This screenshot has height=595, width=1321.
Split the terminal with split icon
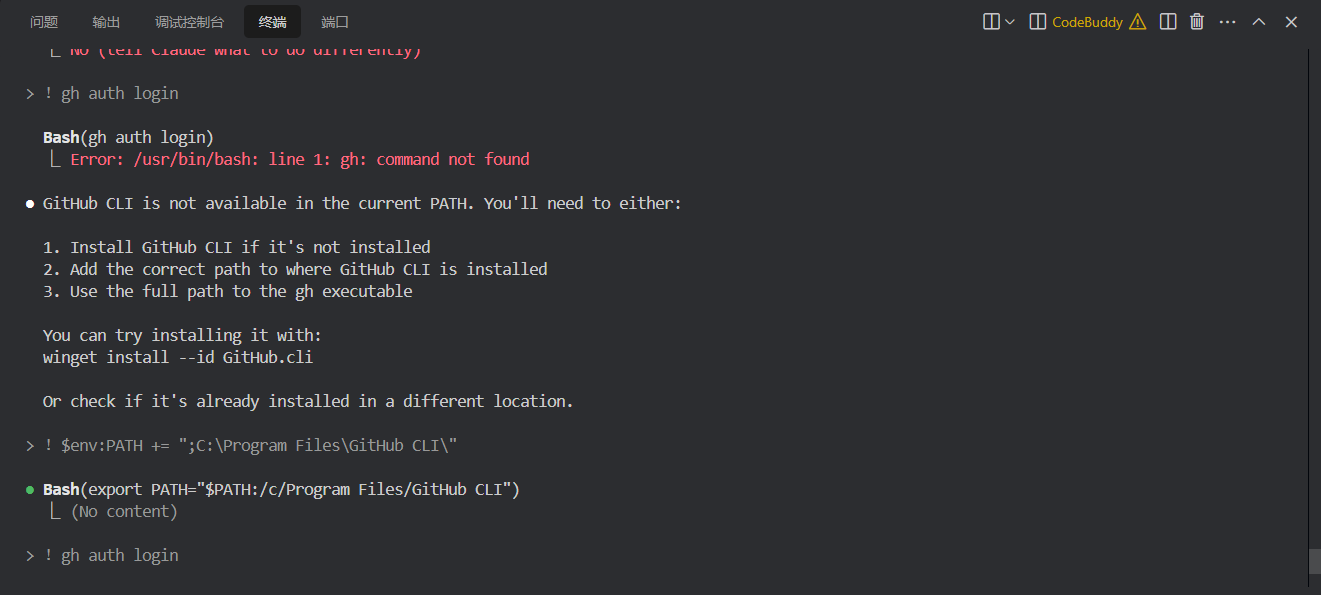pos(1168,22)
